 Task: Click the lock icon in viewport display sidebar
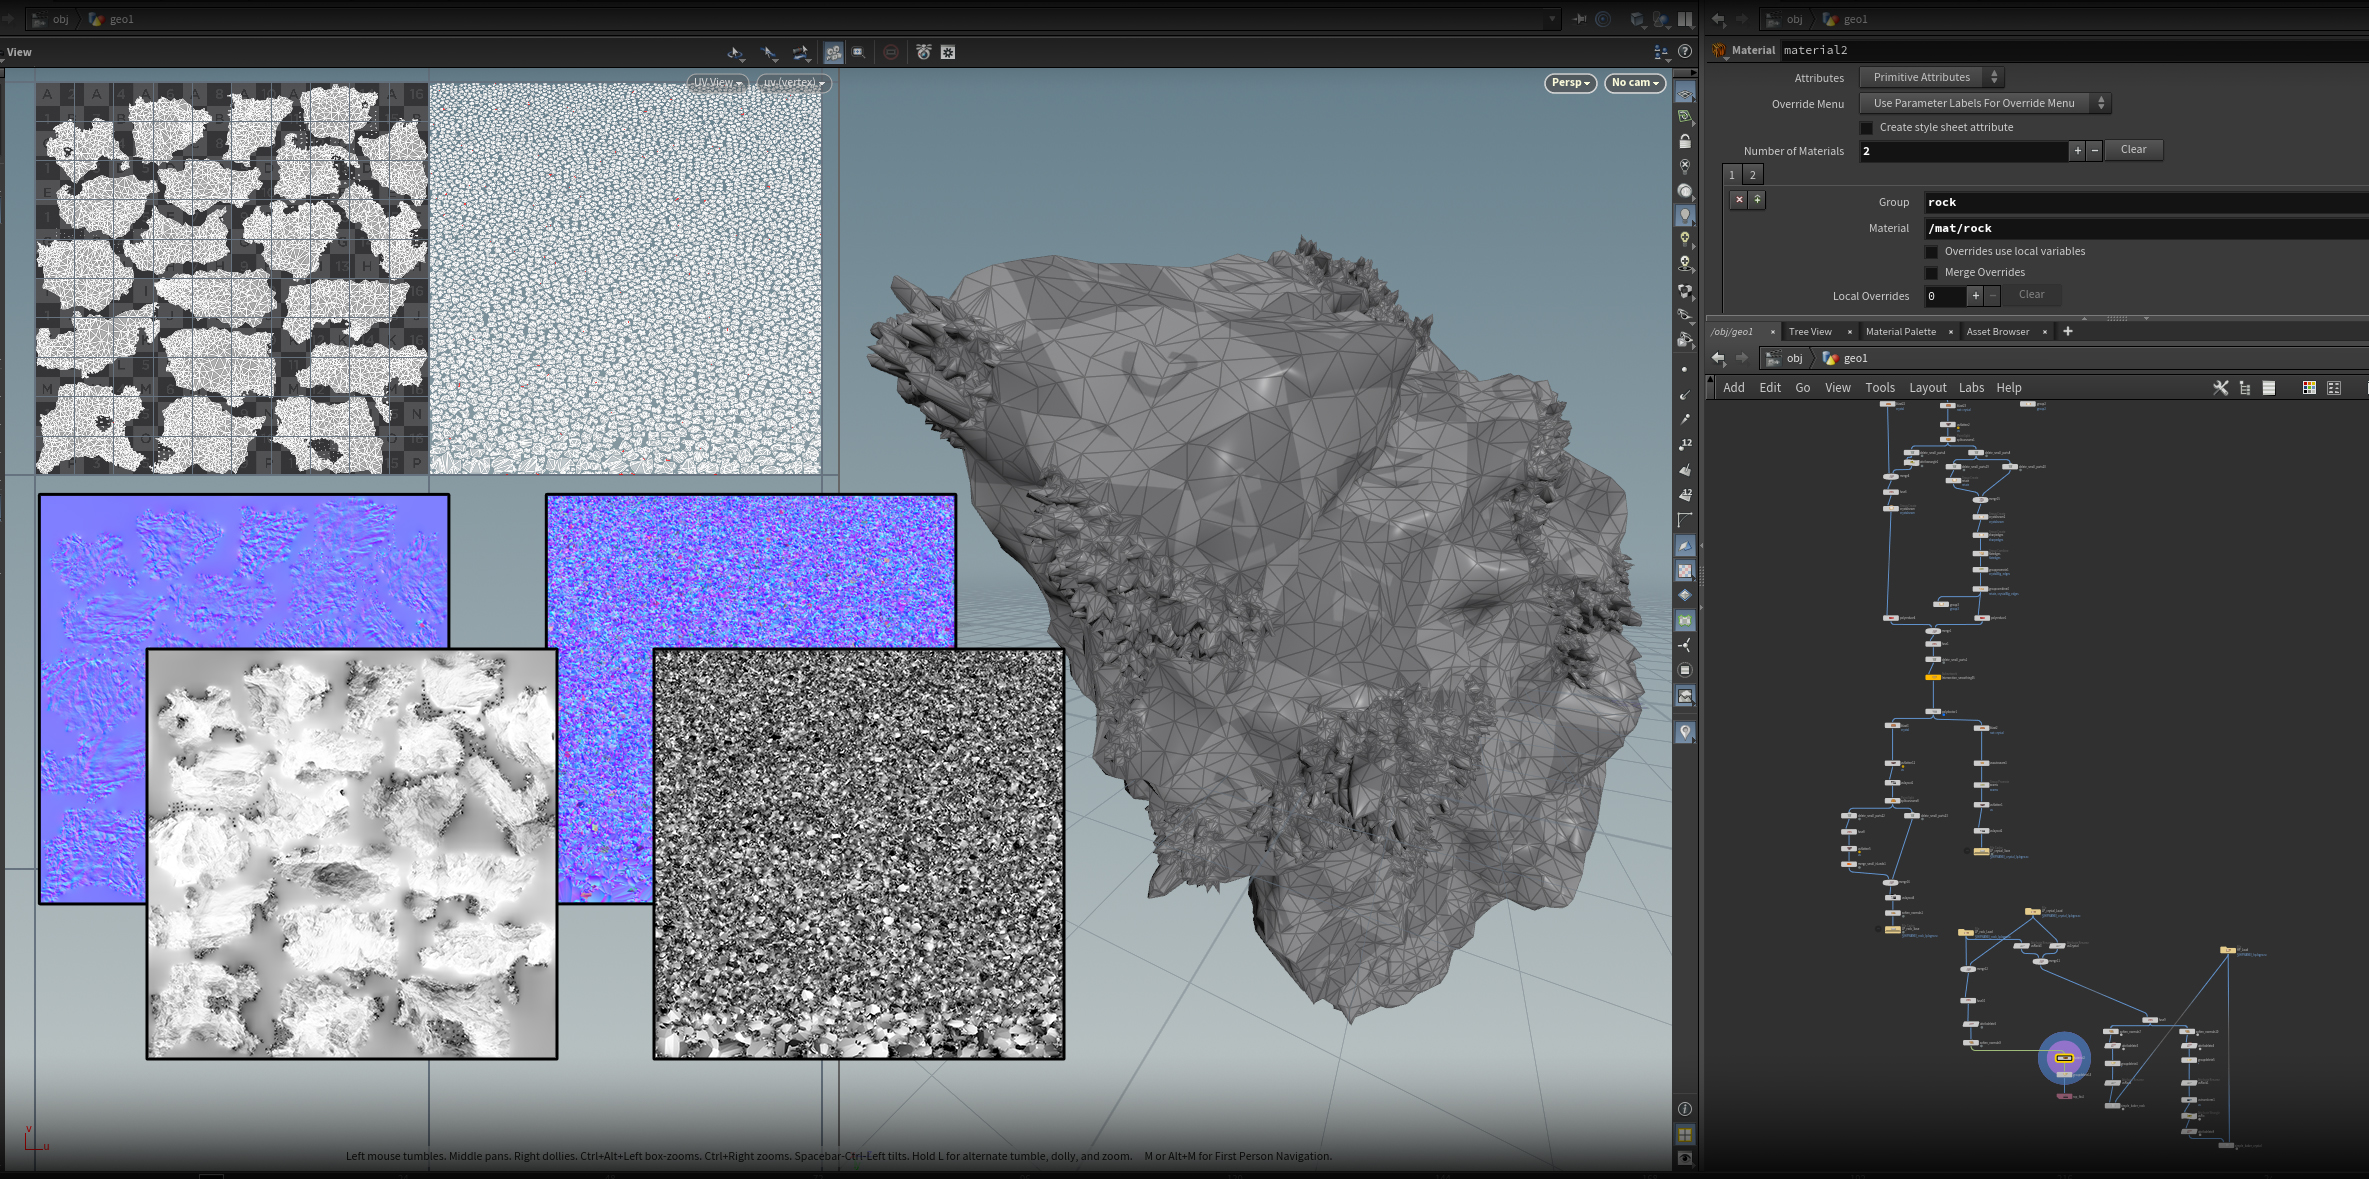click(1685, 142)
